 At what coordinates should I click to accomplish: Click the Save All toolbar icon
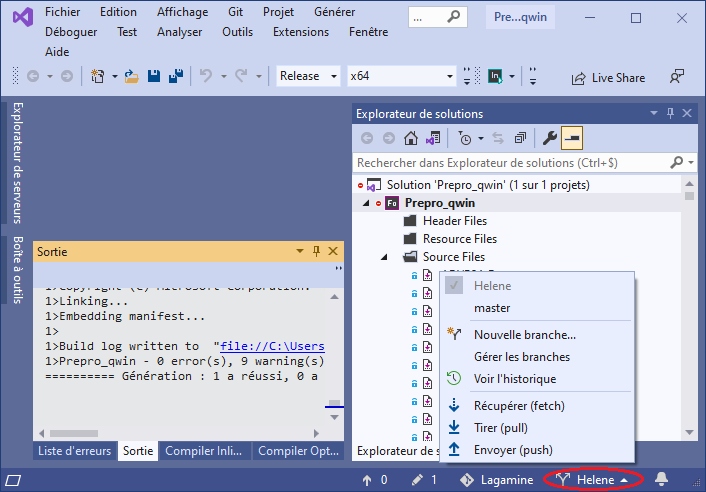pos(174,76)
